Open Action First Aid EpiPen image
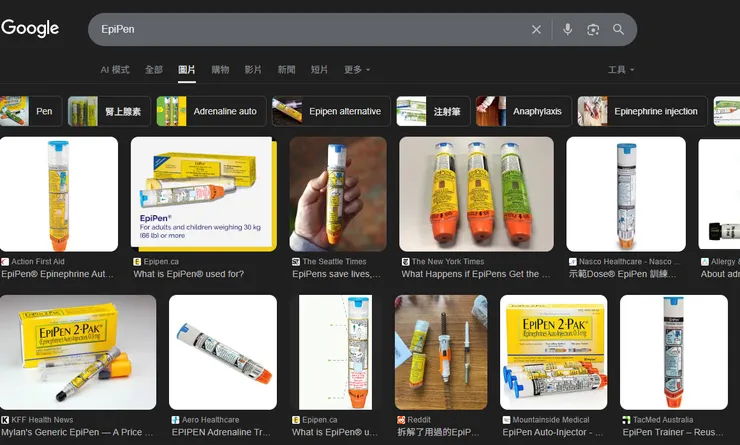Image resolution: width=740 pixels, height=445 pixels. tap(59, 194)
